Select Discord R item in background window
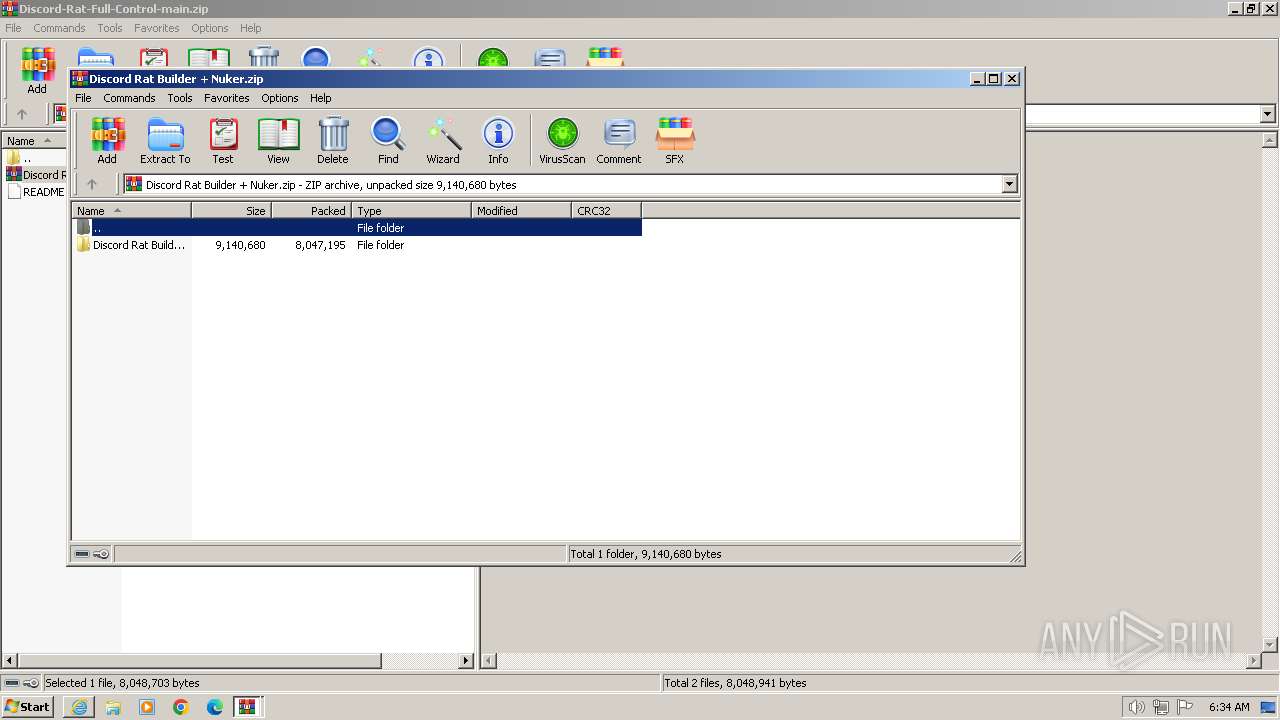The height and width of the screenshot is (720, 1280). [x=35, y=175]
